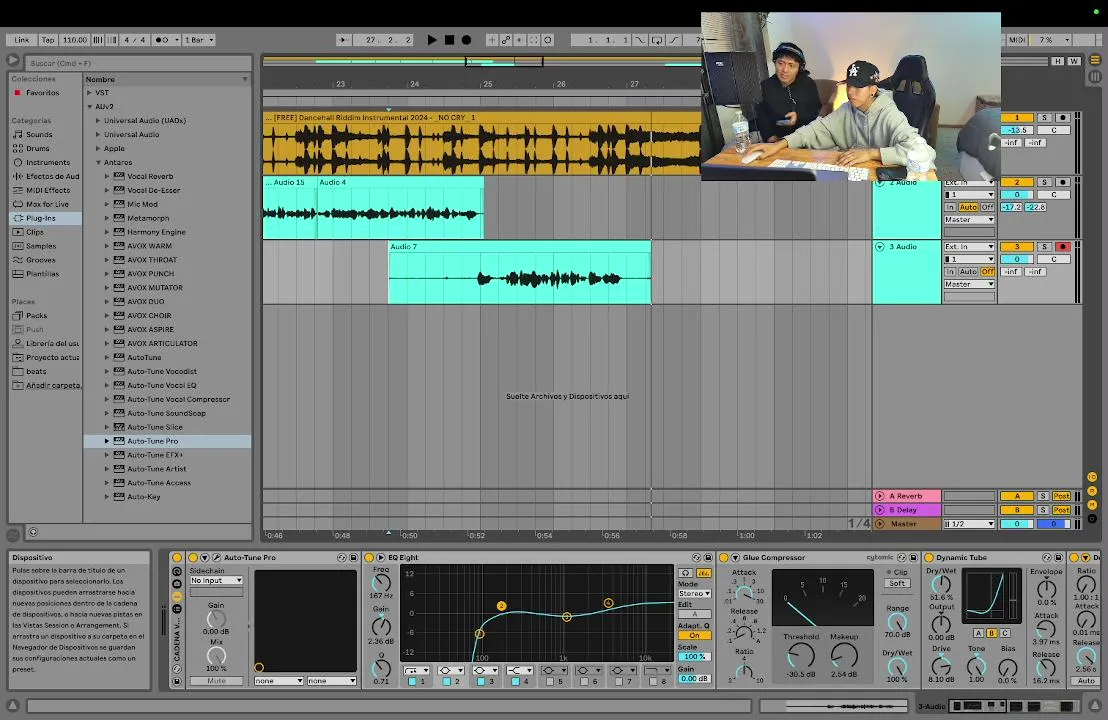Viewport: 1108px width, 720px height.
Task: Click the Tap tempo button
Action: click(47, 40)
